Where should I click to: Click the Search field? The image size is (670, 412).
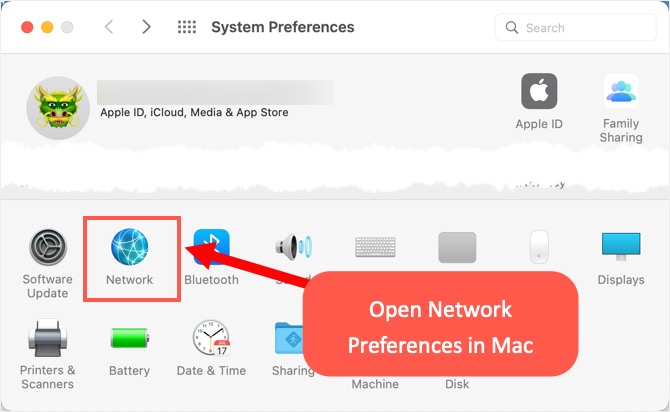pos(576,28)
